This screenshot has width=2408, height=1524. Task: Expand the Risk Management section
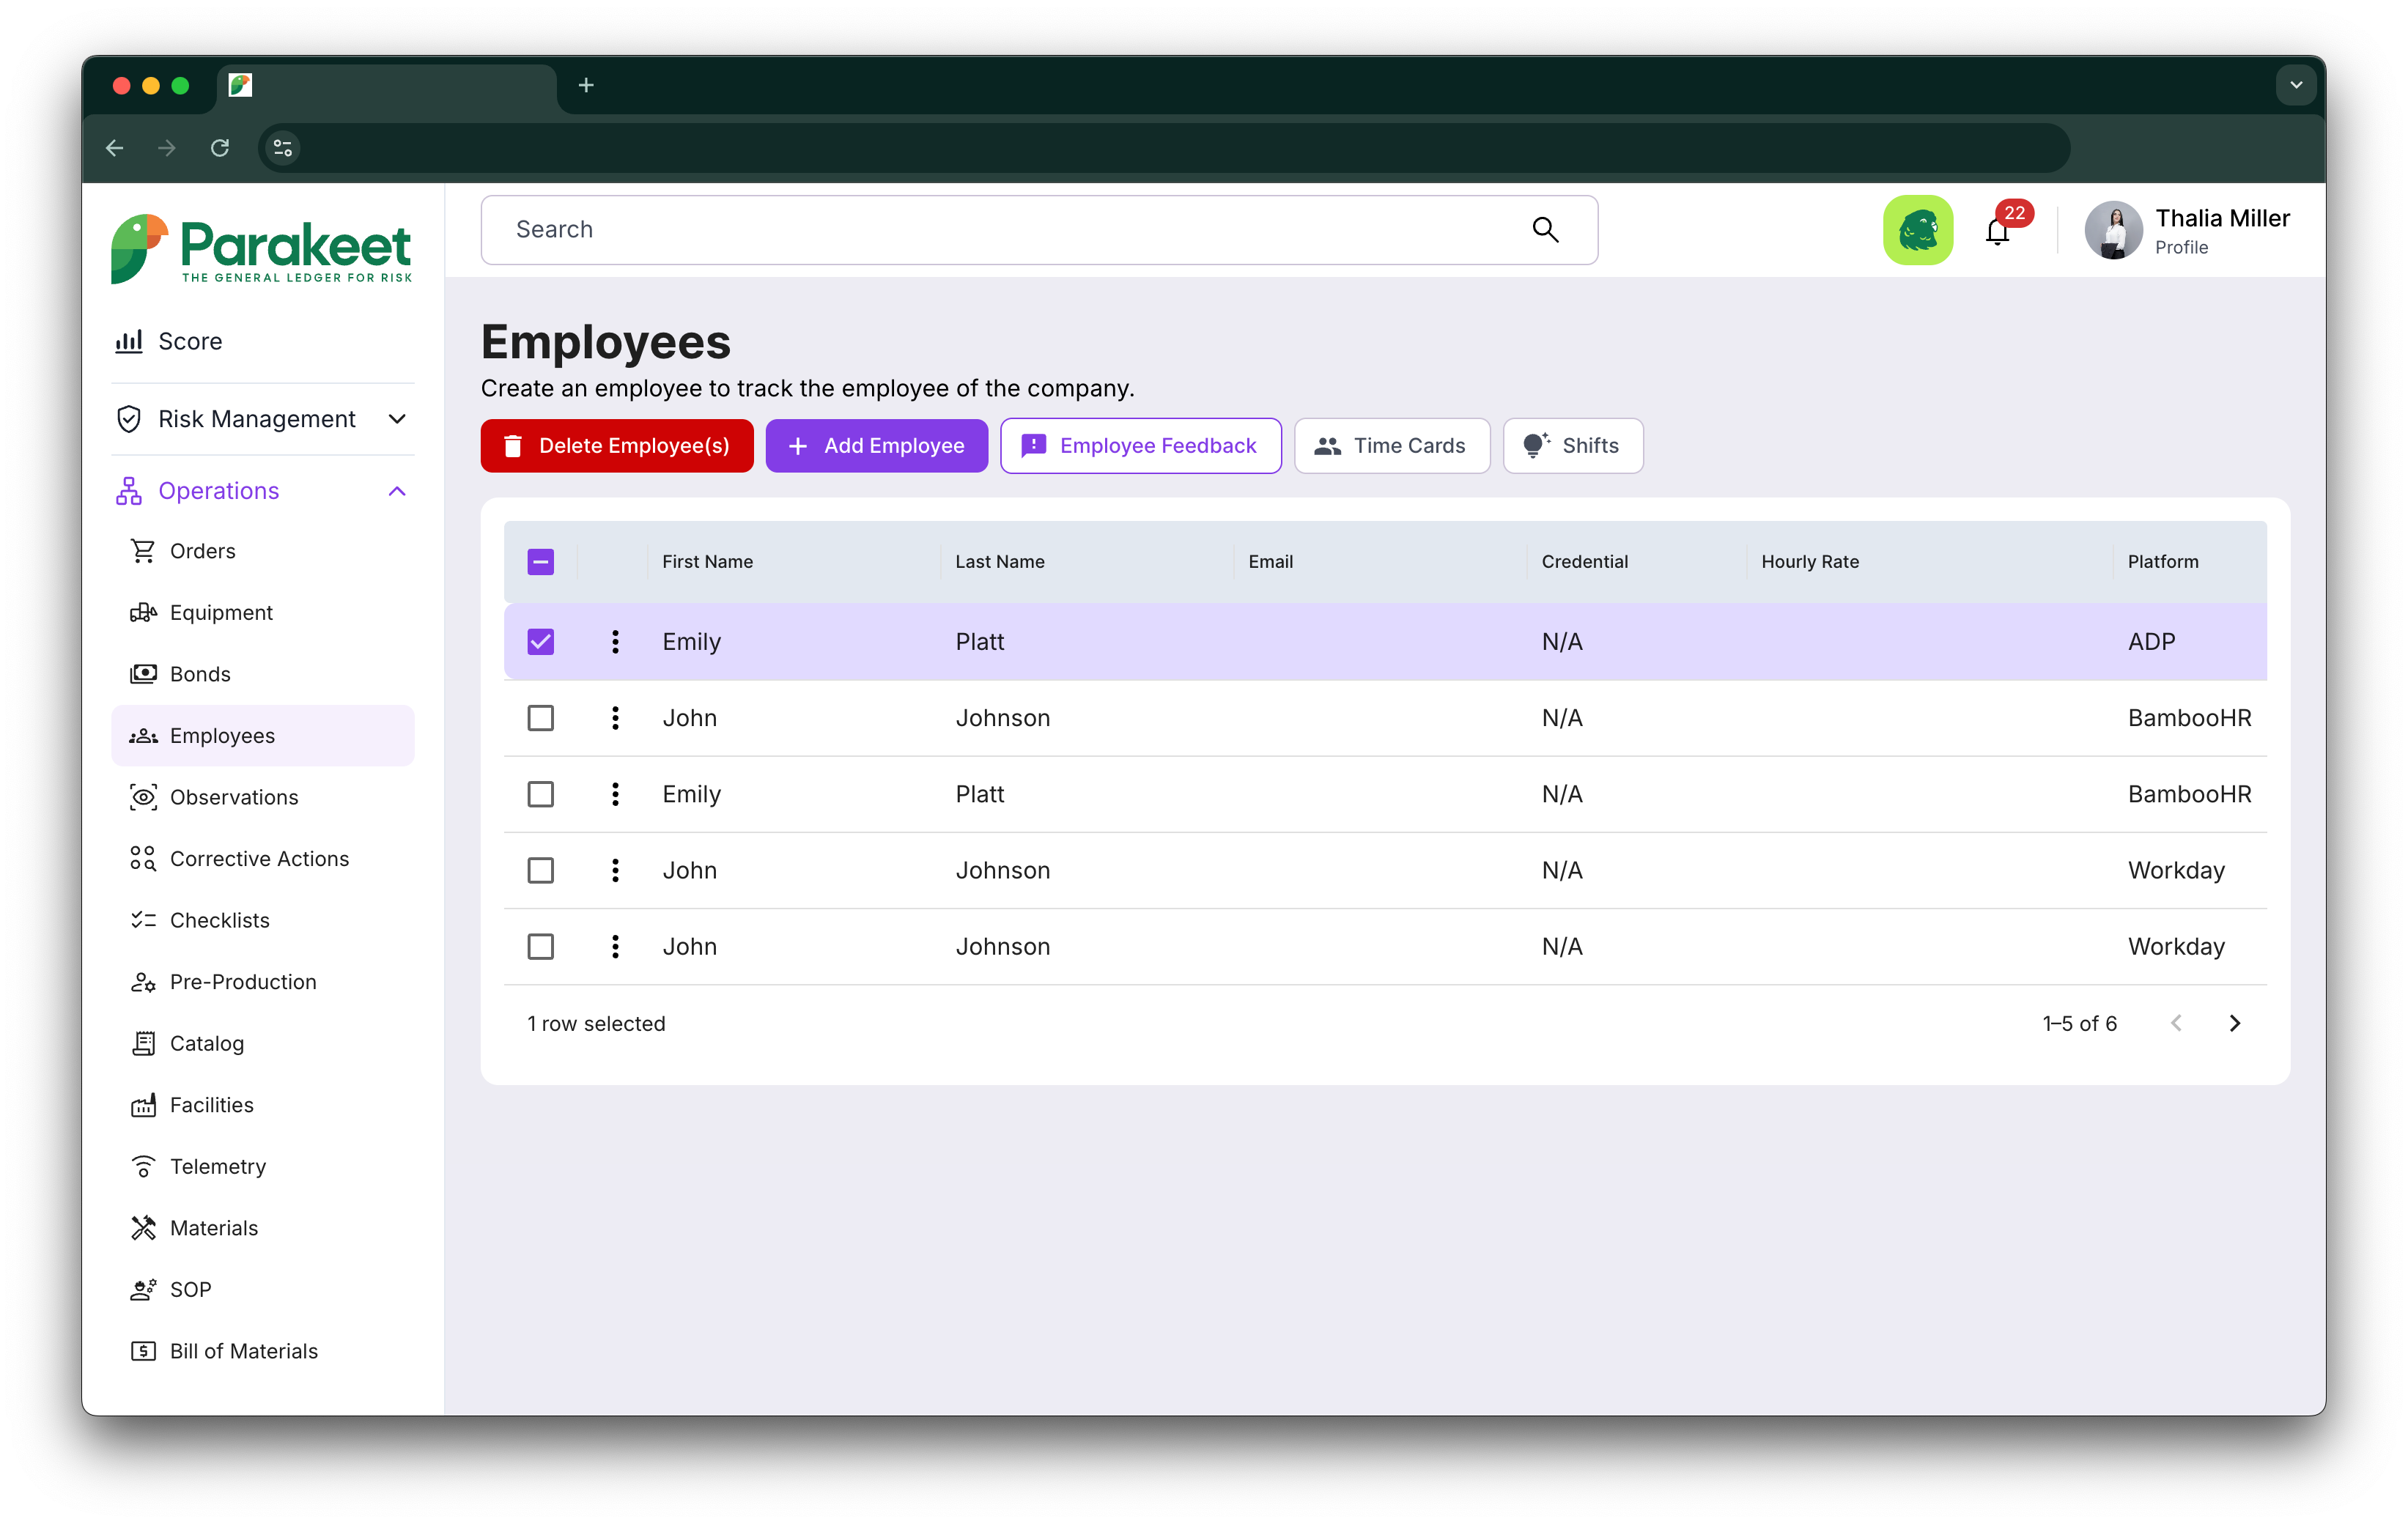tap(397, 419)
